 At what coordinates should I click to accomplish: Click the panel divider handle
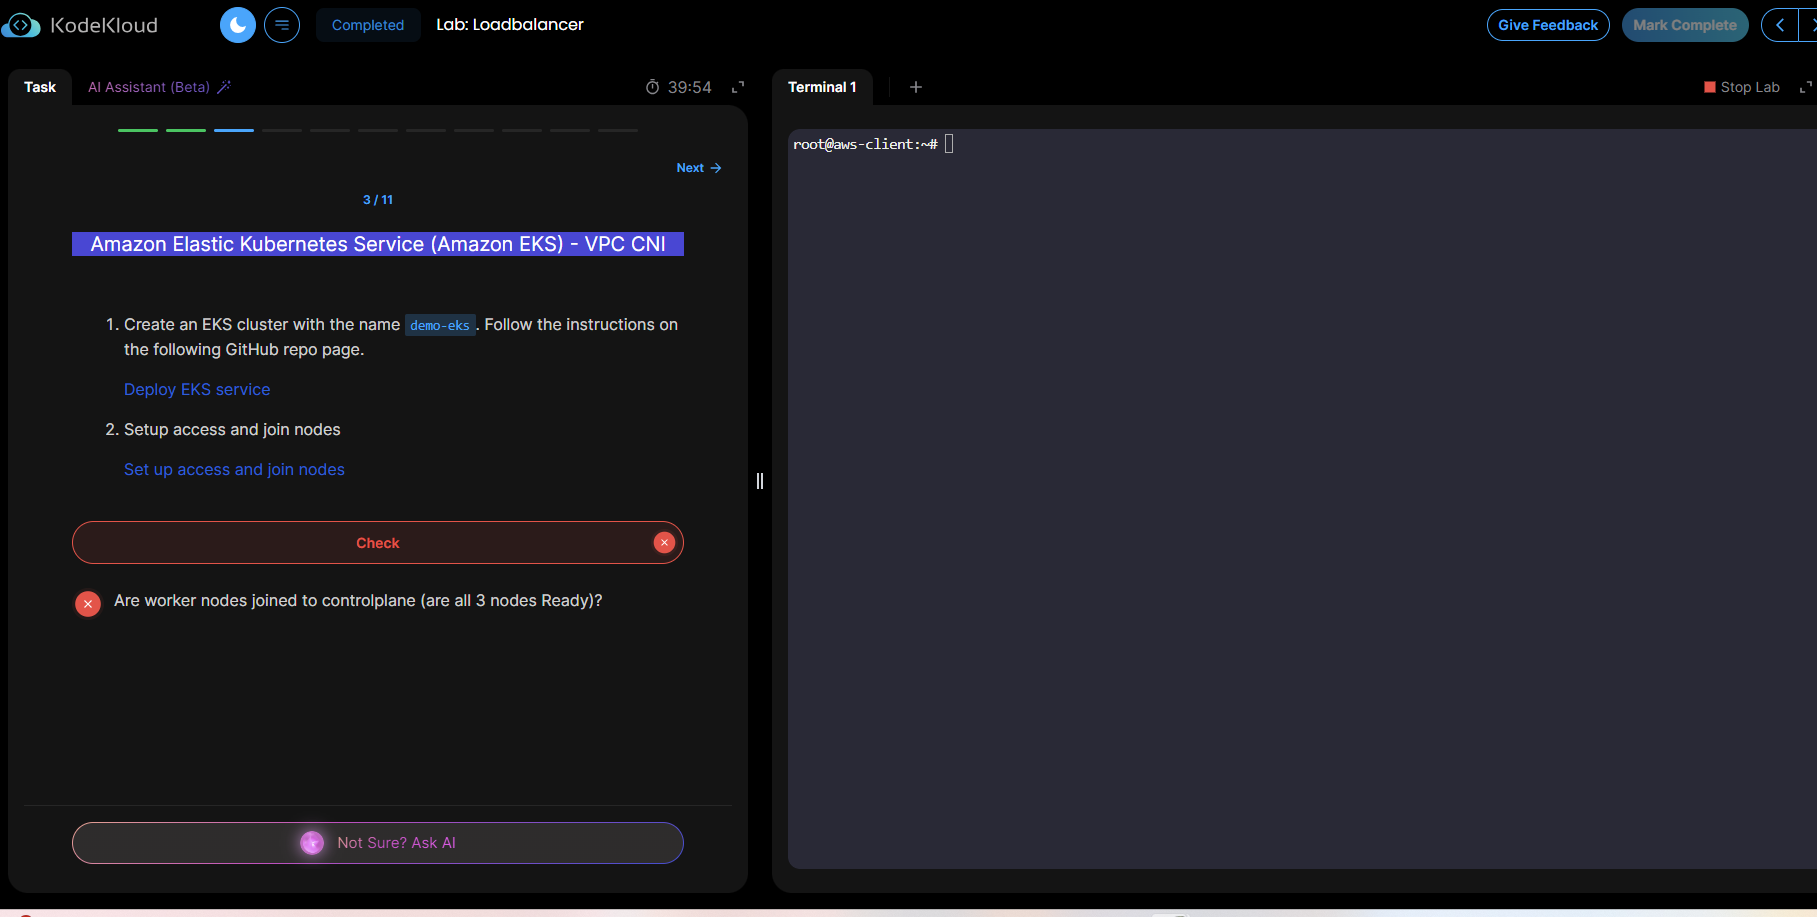click(760, 481)
